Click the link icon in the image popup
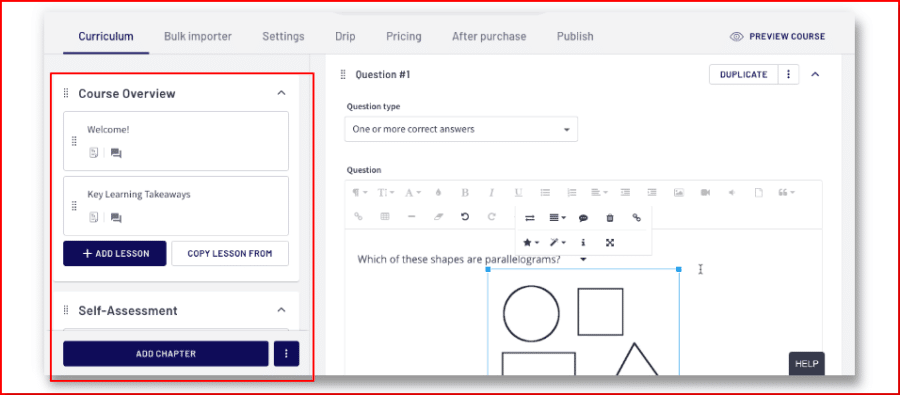Viewport: 900px width, 395px height. pyautogui.click(x=637, y=218)
